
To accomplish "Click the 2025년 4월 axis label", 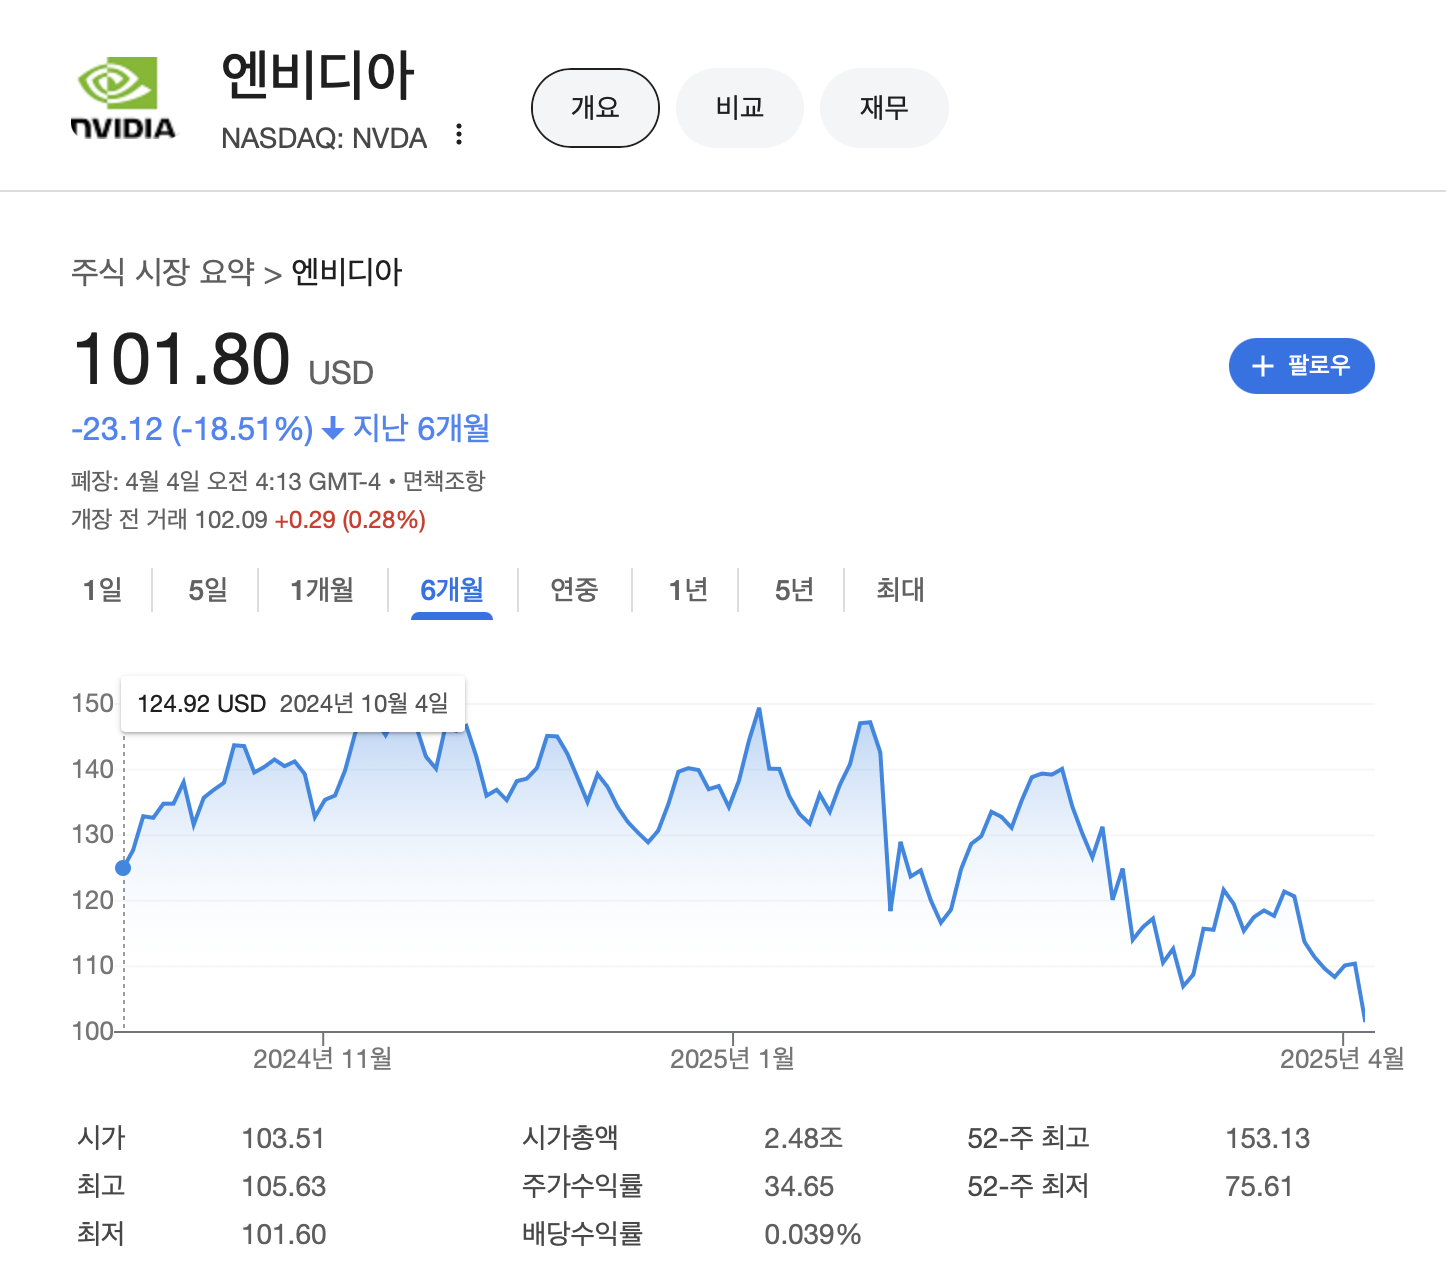I will [x=1342, y=1059].
